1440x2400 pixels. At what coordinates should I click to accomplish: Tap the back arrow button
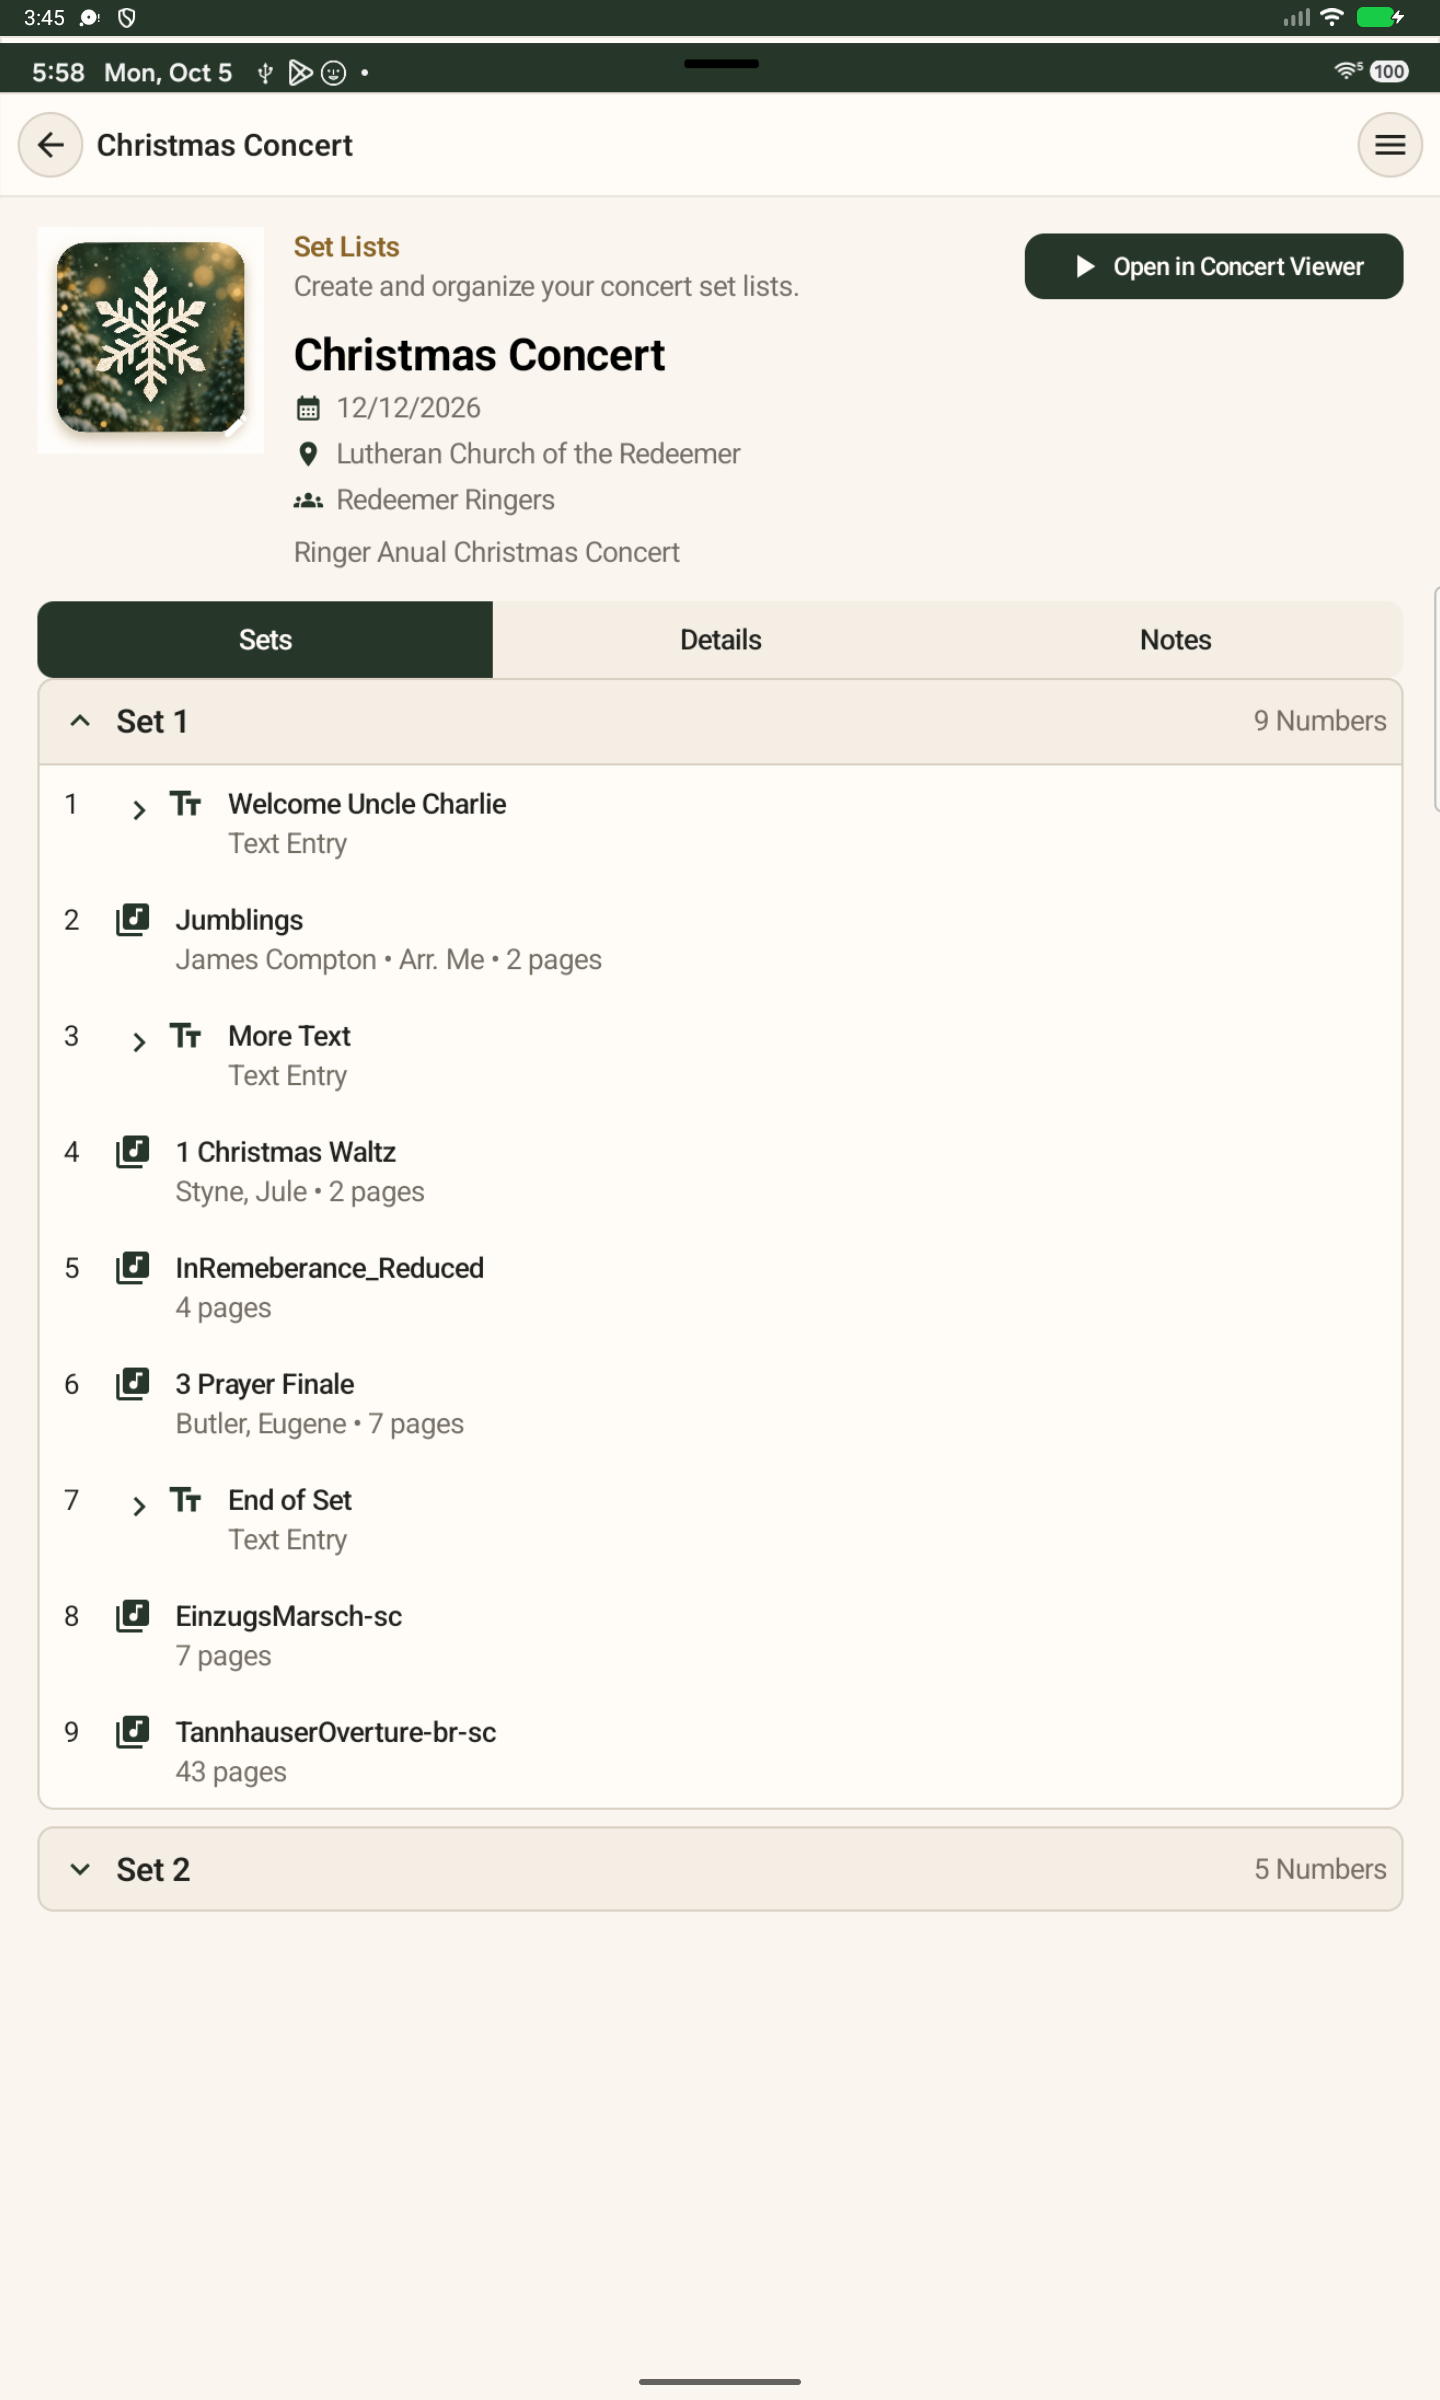click(x=50, y=145)
